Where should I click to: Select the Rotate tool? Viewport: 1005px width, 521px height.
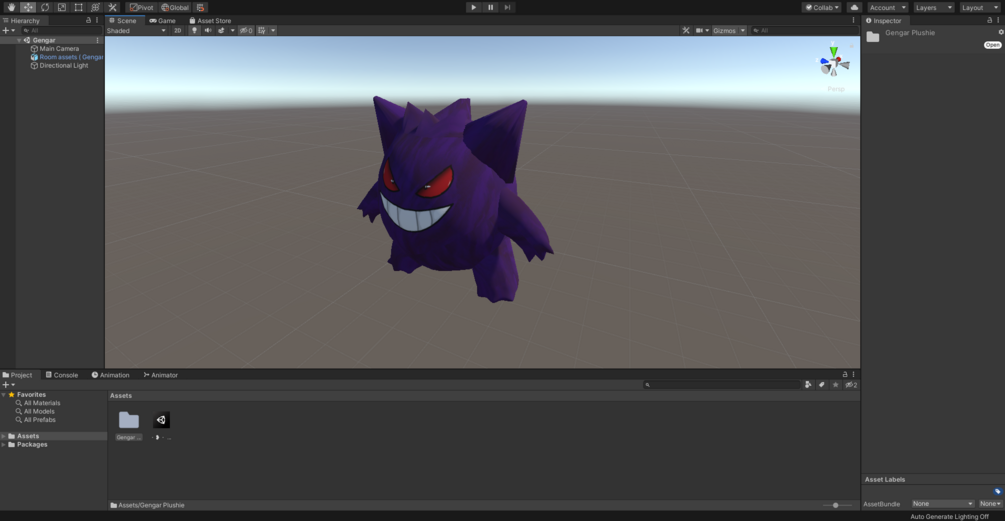[45, 7]
